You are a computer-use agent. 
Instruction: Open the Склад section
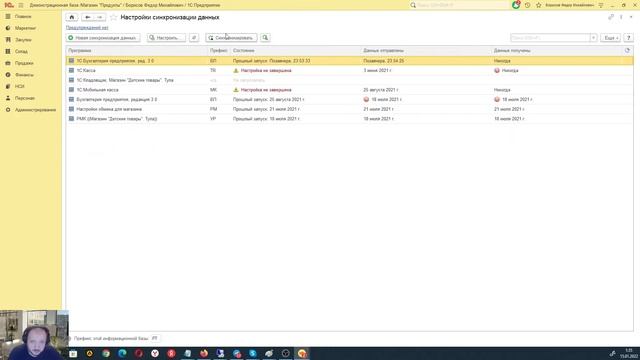21,51
